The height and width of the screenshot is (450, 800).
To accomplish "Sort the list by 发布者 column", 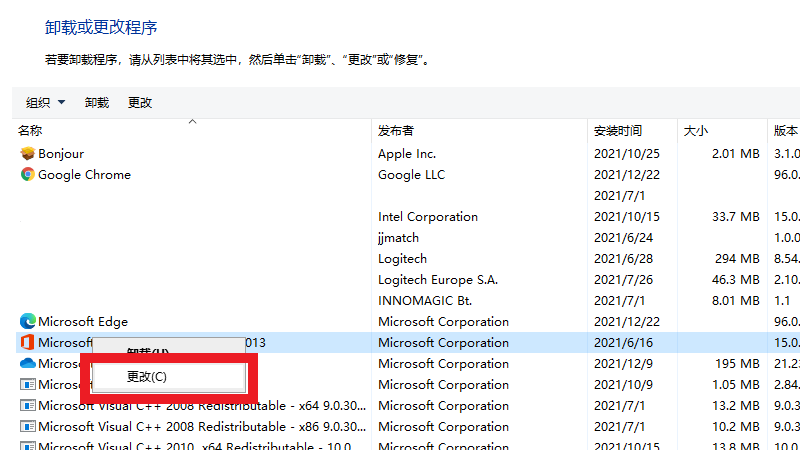I will click(396, 131).
